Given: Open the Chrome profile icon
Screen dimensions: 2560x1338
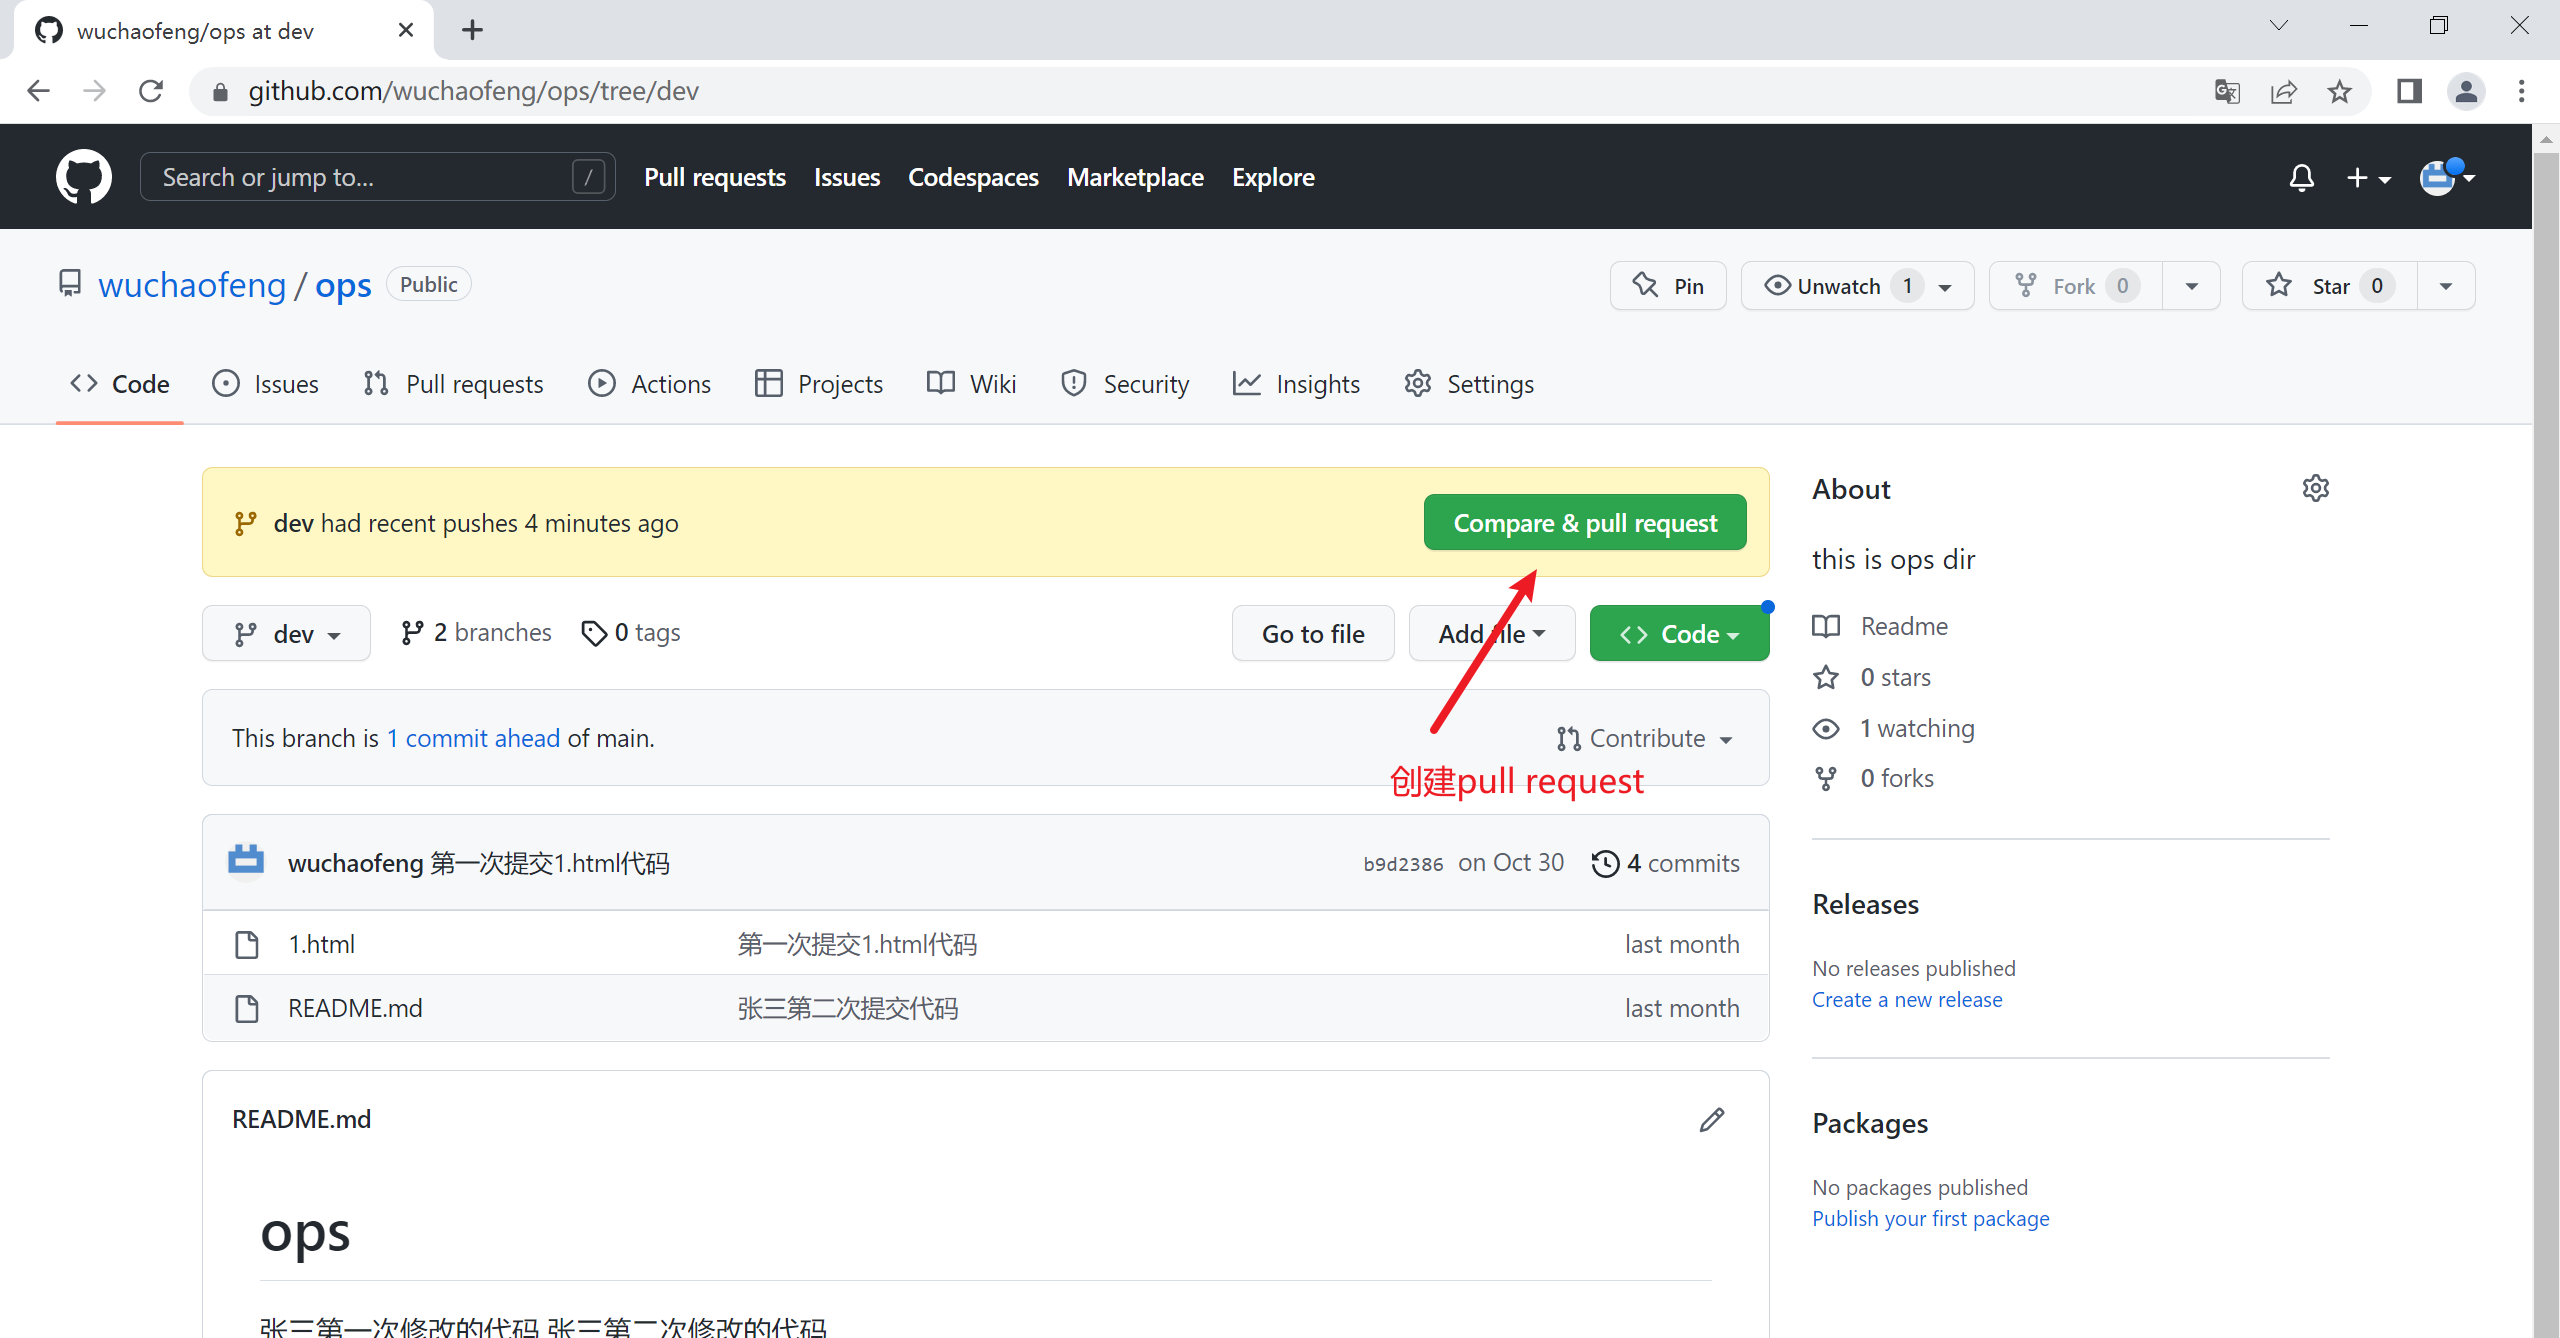Looking at the screenshot, I should point(2466,91).
